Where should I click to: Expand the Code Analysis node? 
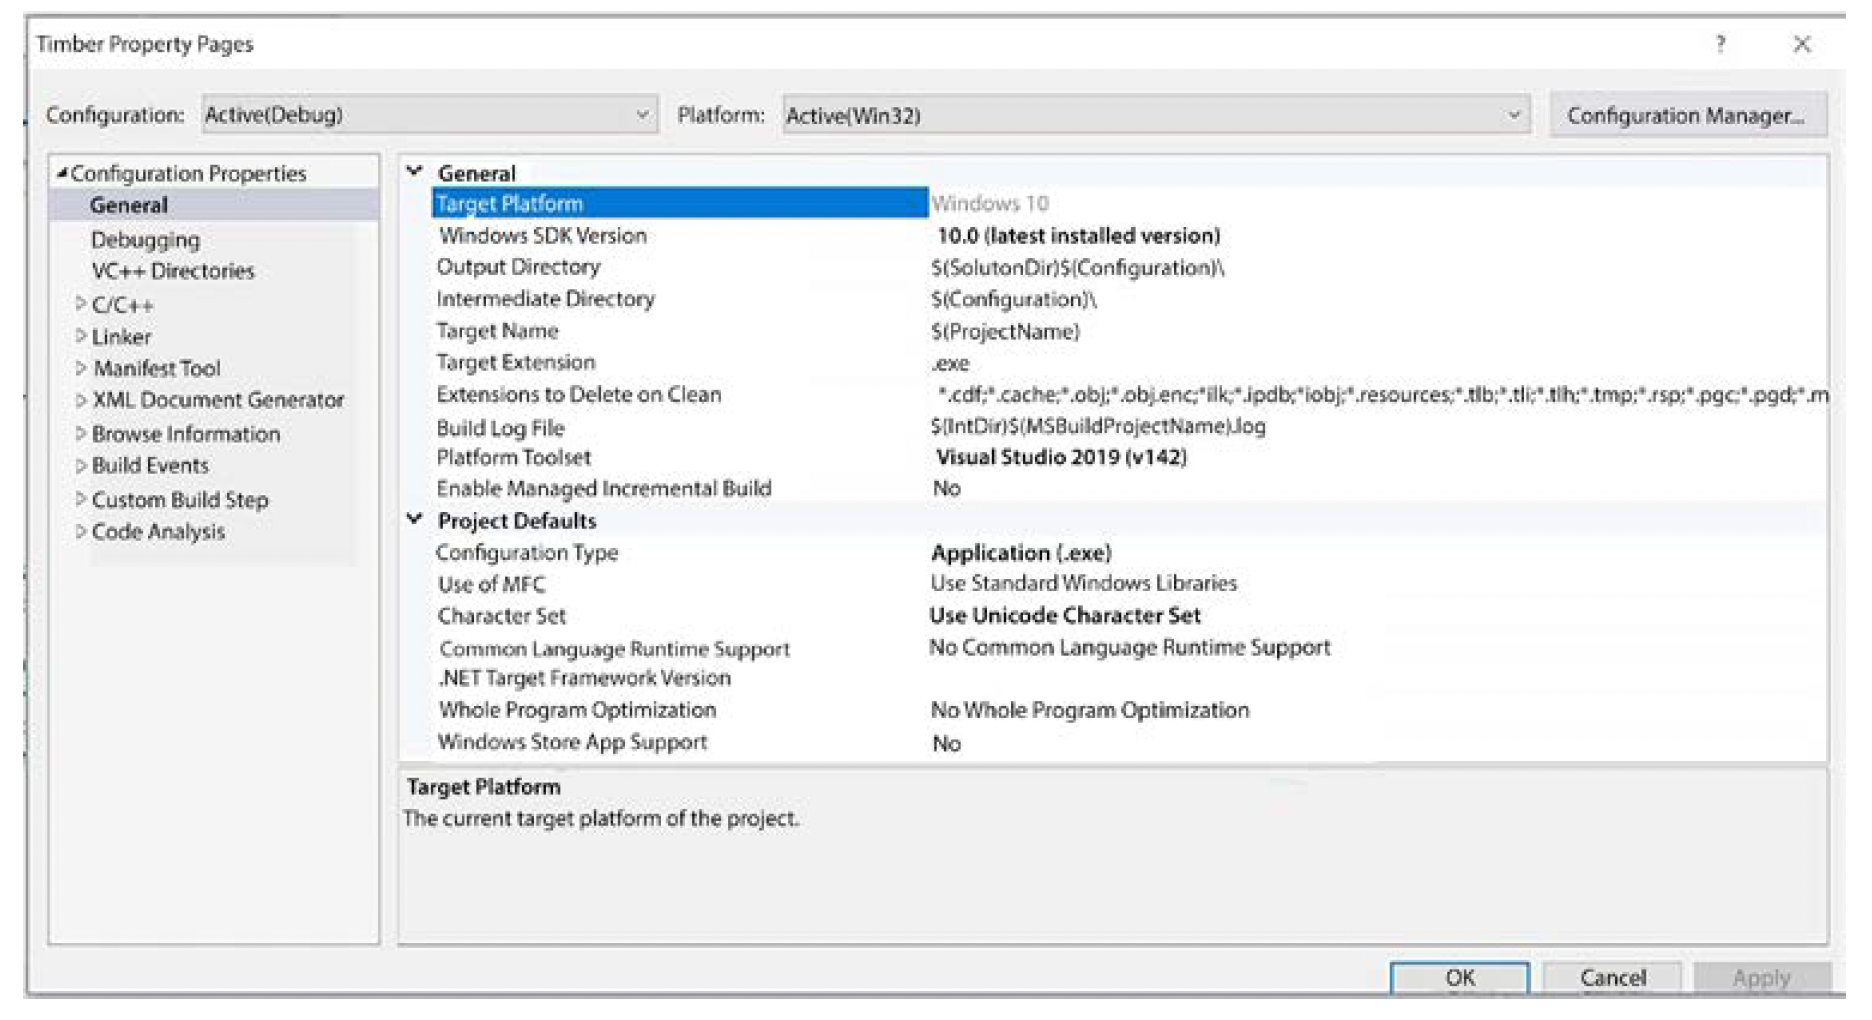81,531
